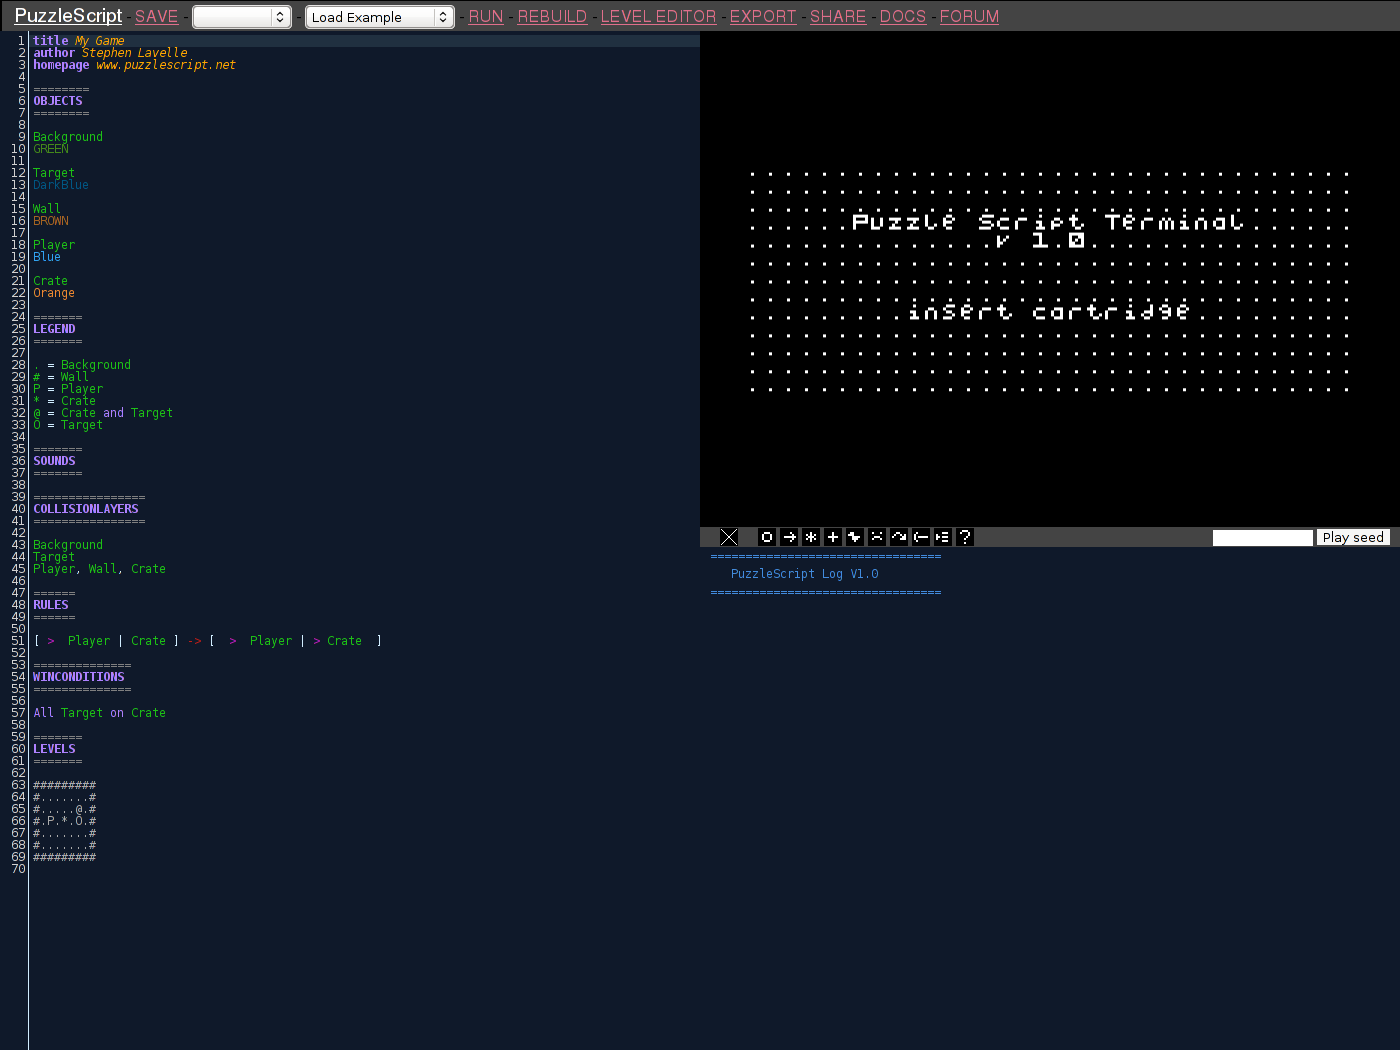Viewport: 1400px width, 1050px height.
Task: Click the EXPORT link
Action: tap(763, 17)
